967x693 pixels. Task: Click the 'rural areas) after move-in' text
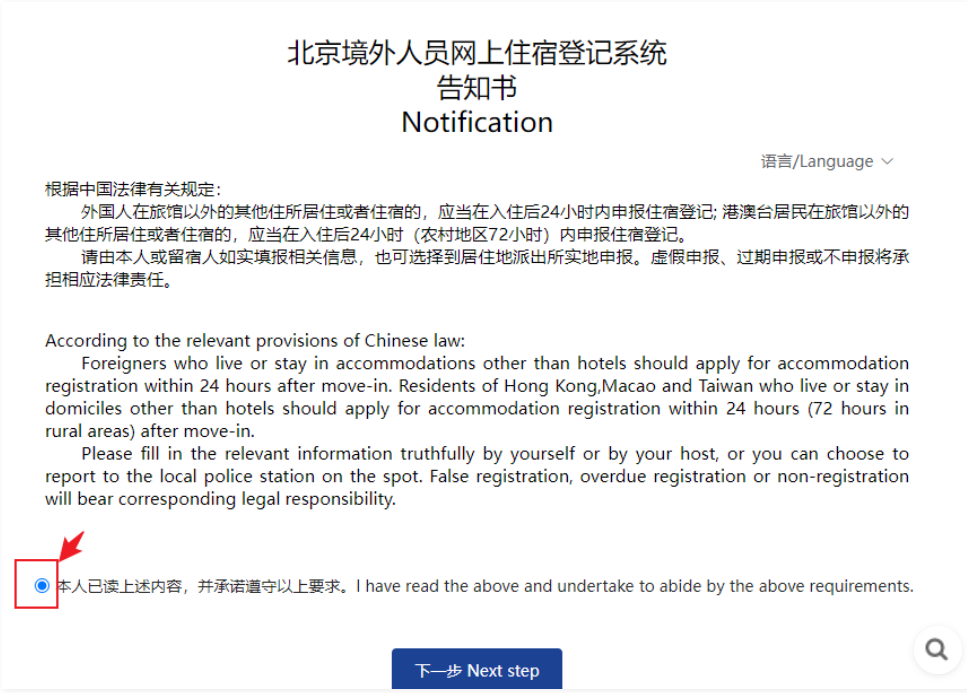point(150,431)
